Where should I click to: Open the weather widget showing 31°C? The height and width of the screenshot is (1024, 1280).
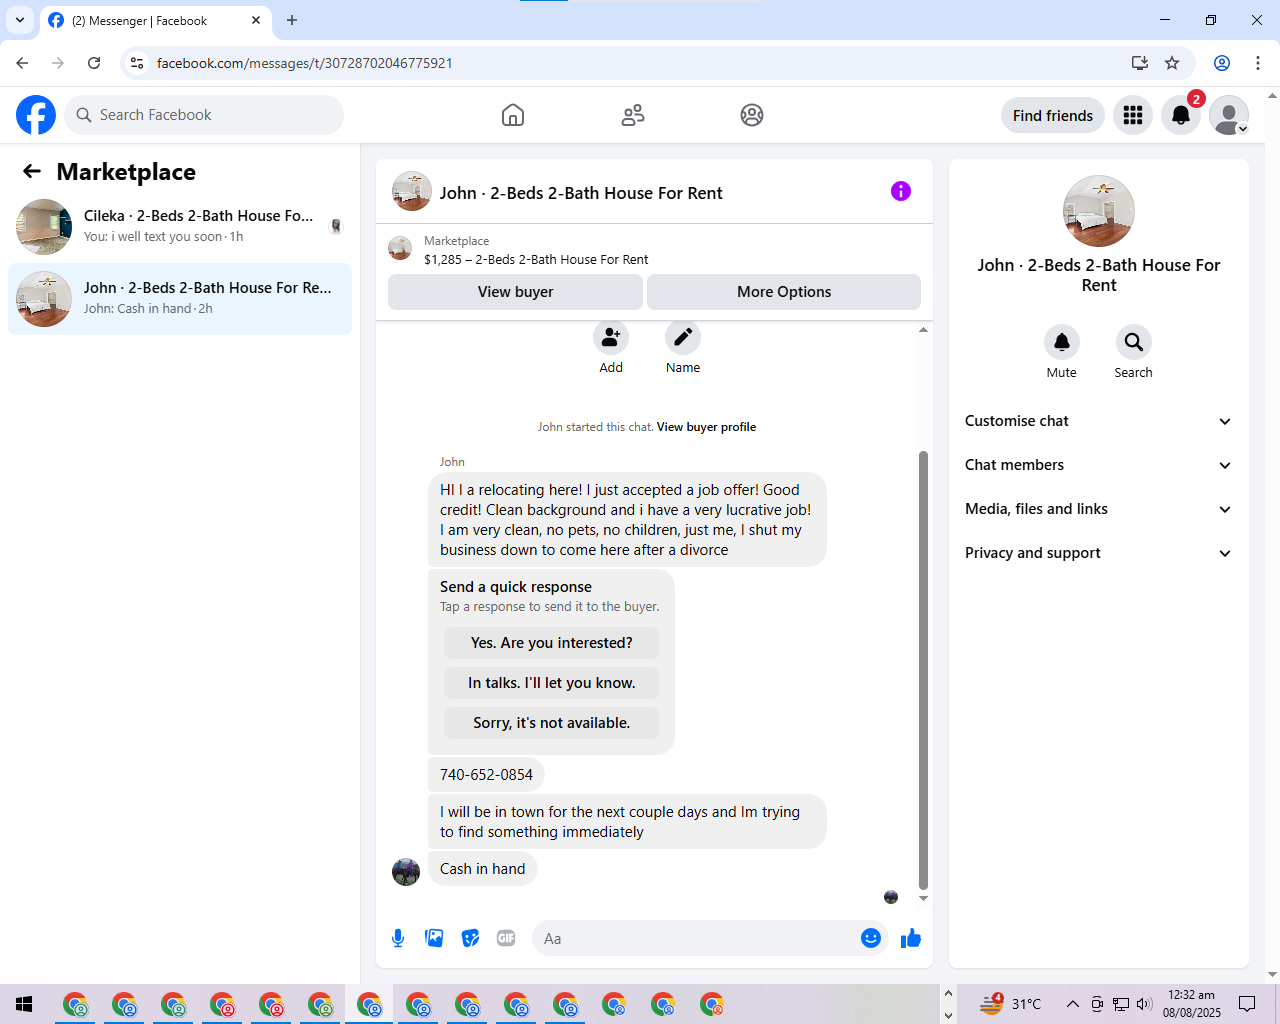[x=1011, y=1004]
